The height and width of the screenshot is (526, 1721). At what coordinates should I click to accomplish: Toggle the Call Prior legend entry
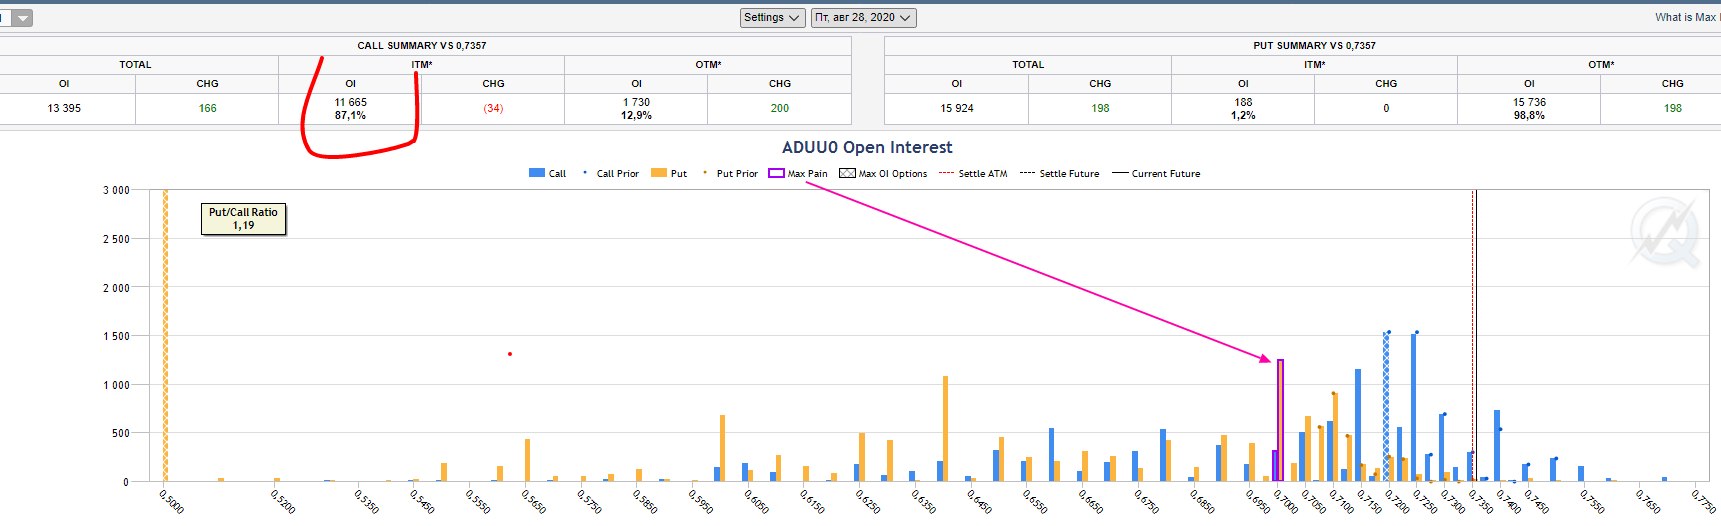point(609,173)
